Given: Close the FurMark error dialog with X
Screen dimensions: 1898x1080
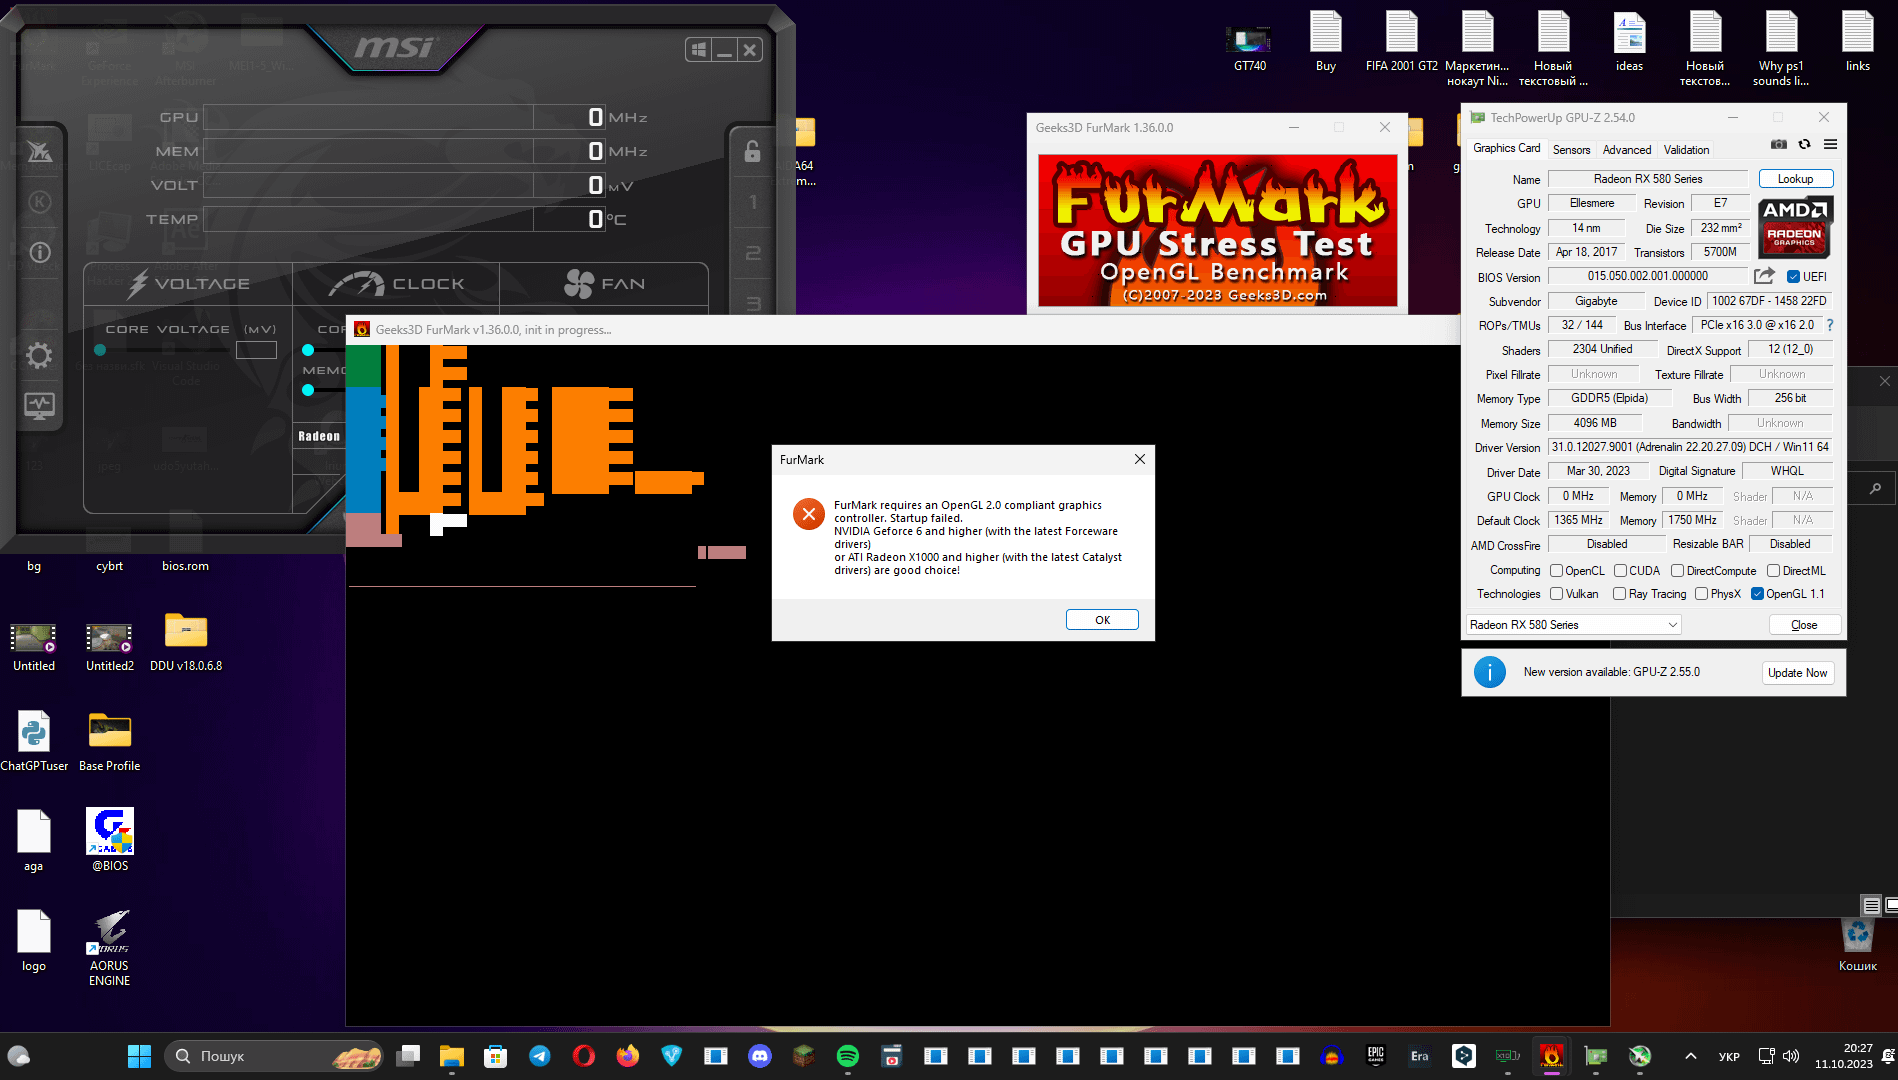Looking at the screenshot, I should click(x=1139, y=459).
